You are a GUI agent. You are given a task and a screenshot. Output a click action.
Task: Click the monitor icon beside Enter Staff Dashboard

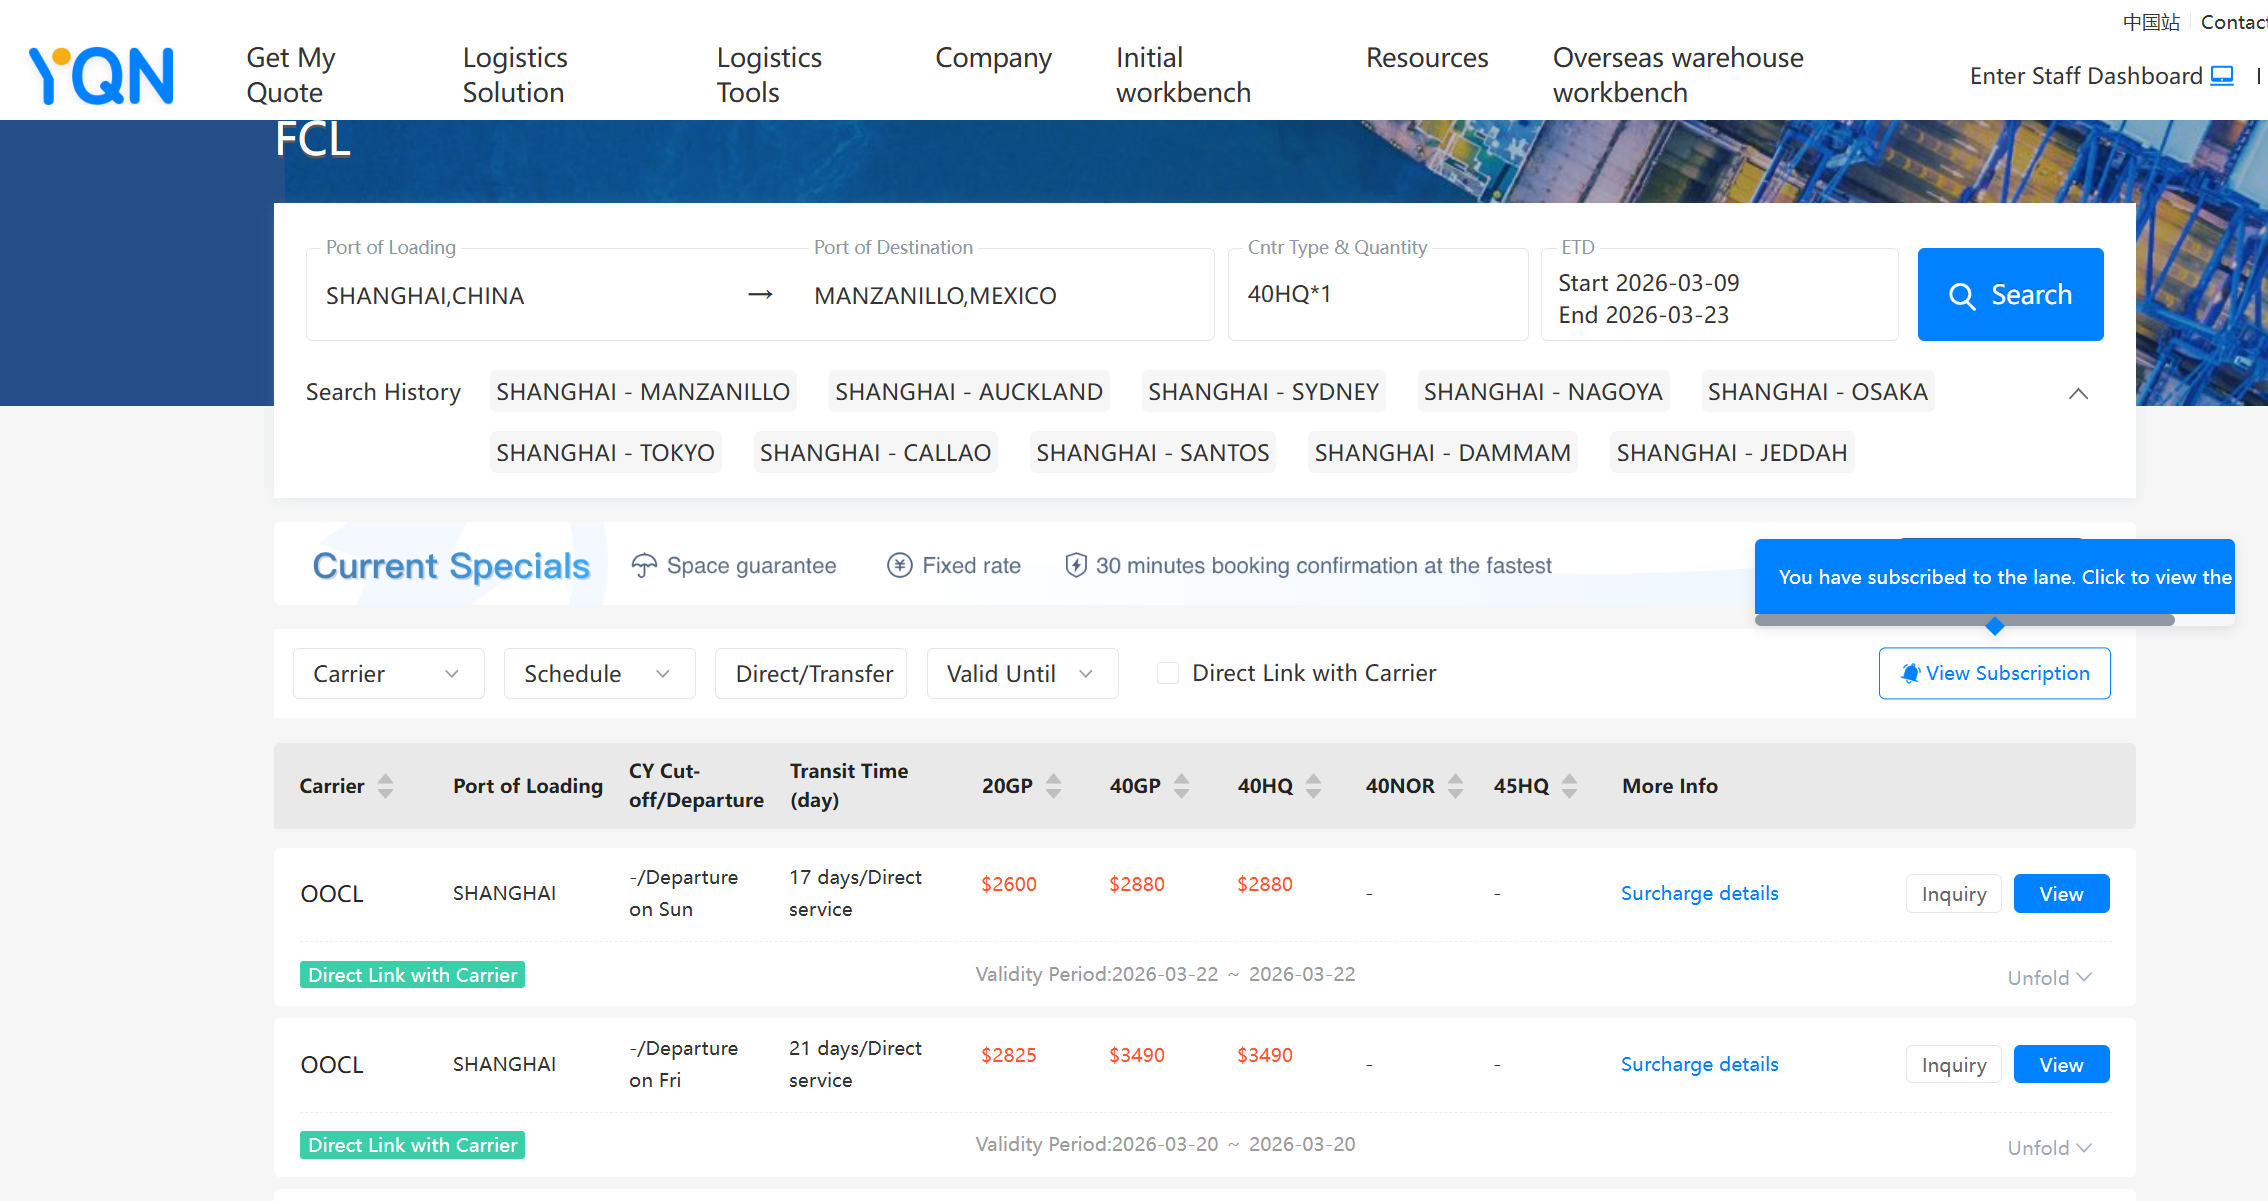(2223, 75)
